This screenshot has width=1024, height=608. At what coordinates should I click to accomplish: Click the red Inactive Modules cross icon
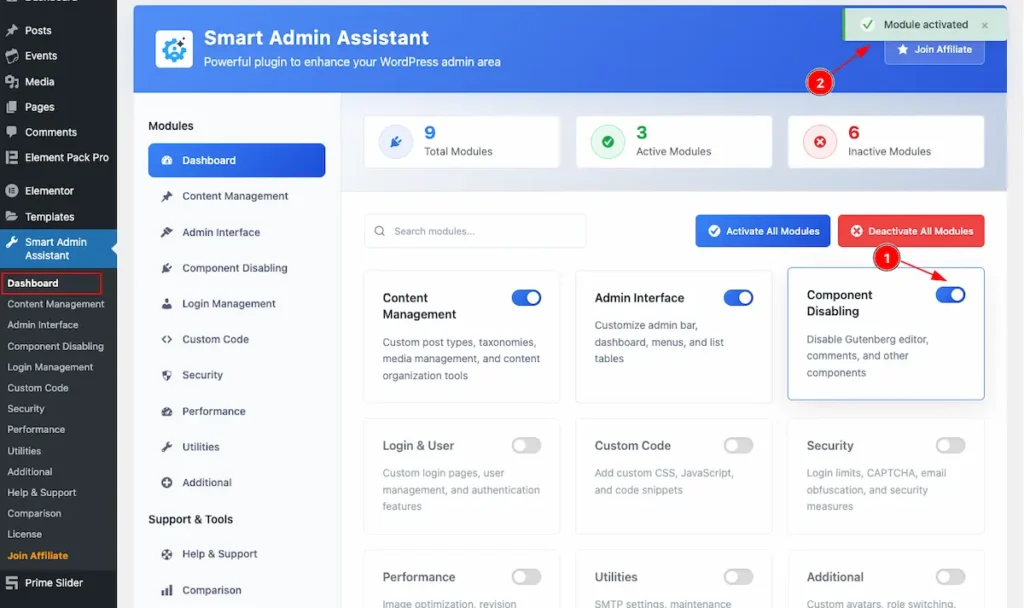[x=820, y=142]
